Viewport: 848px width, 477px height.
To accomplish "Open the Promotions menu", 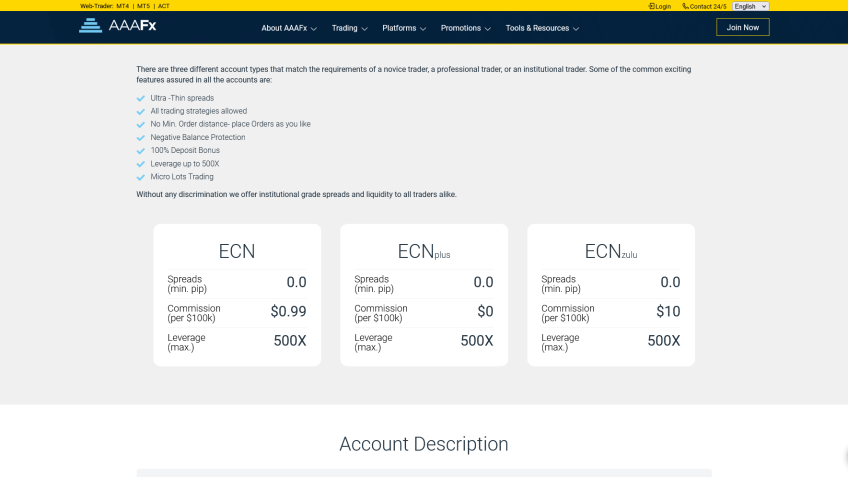I will 465,28.
